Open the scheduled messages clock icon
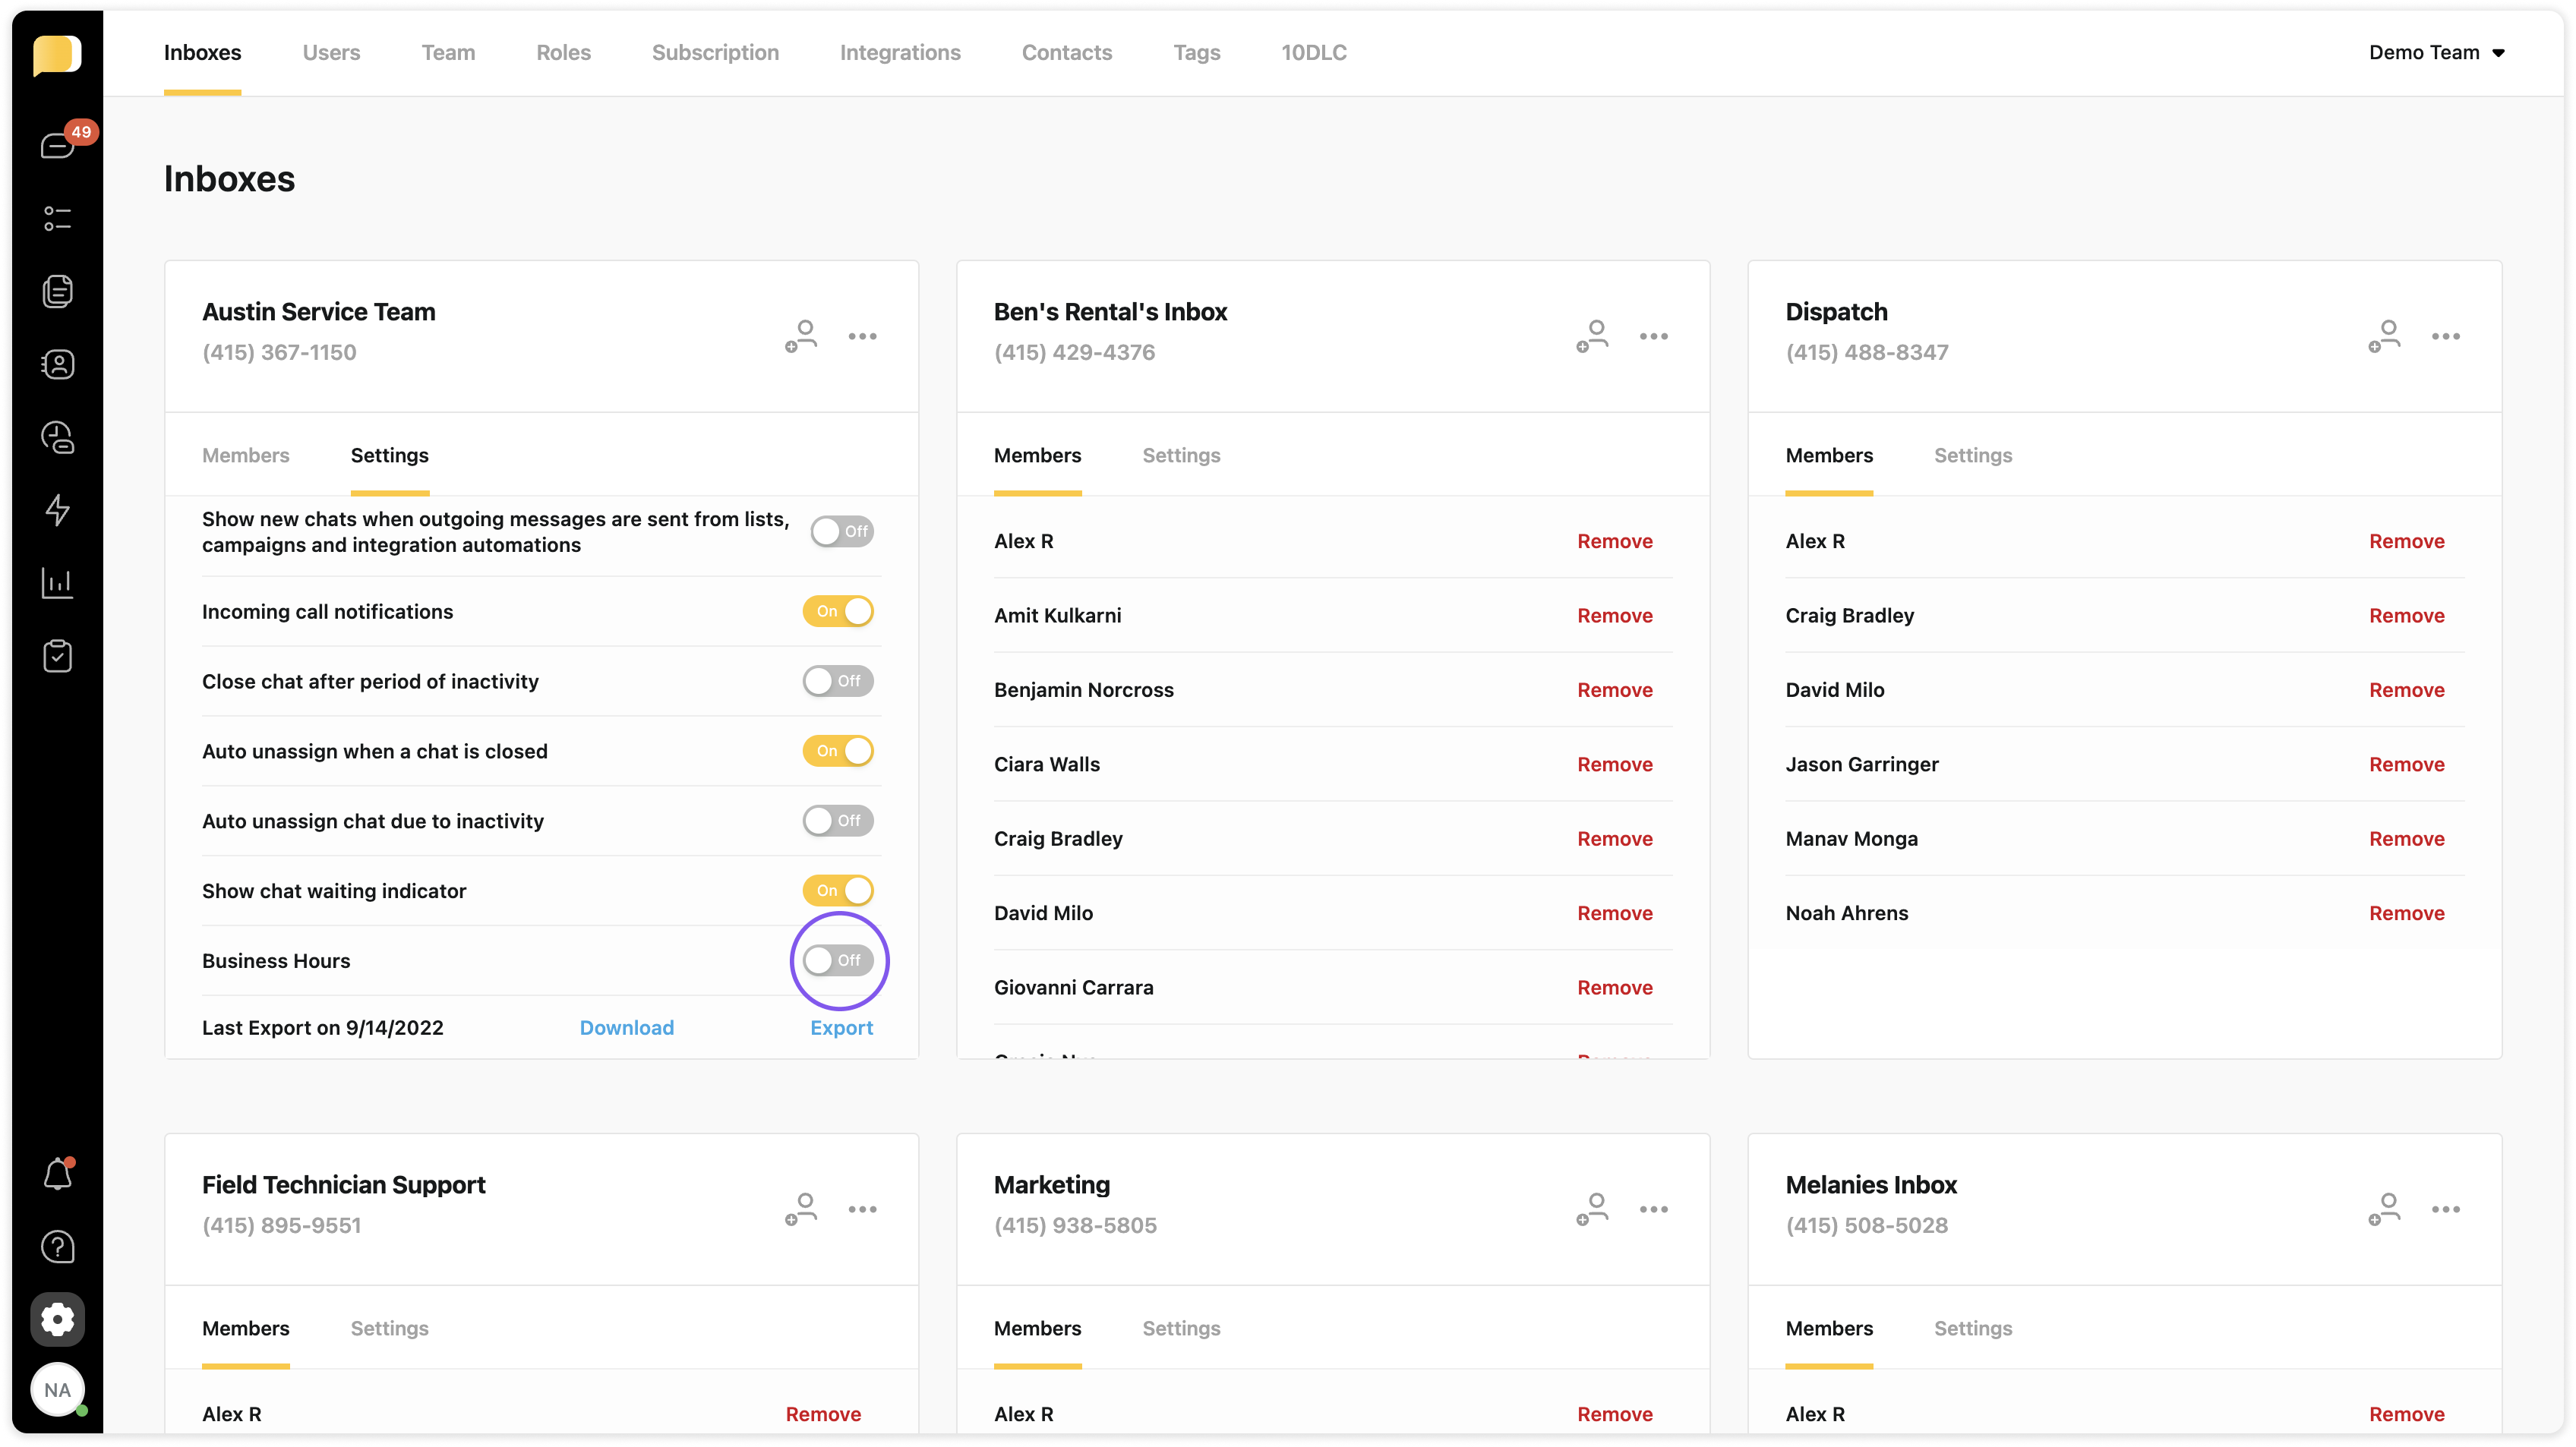 pyautogui.click(x=57, y=437)
